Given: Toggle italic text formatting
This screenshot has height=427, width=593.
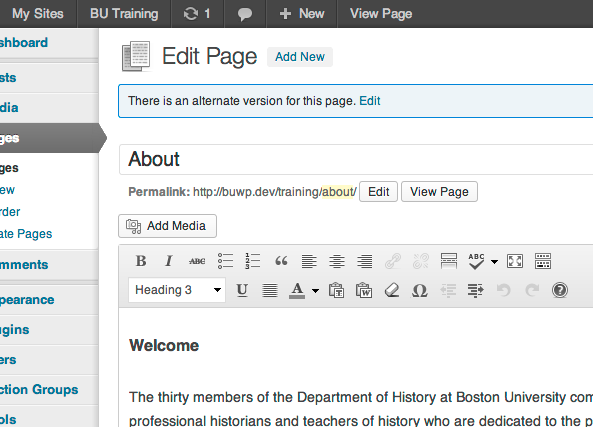Looking at the screenshot, I should coord(169,261).
